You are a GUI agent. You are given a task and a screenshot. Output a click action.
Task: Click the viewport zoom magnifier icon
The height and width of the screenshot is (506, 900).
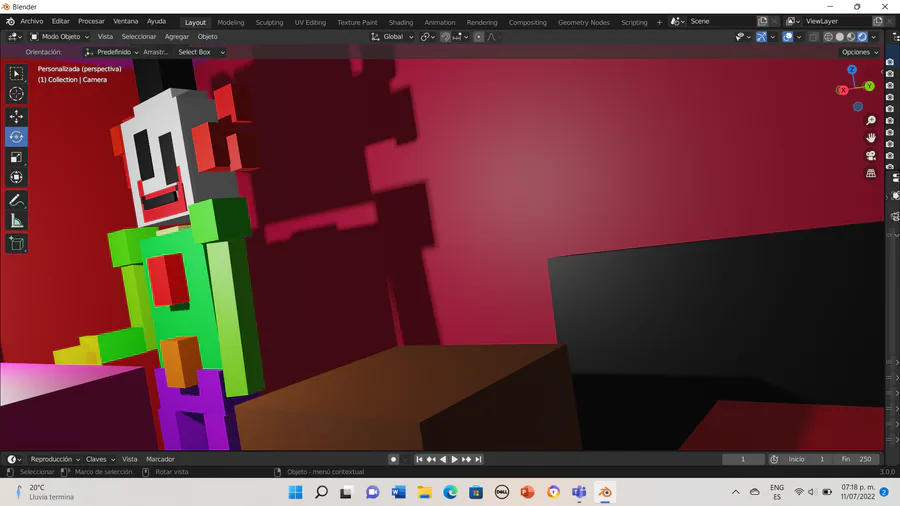tap(871, 120)
